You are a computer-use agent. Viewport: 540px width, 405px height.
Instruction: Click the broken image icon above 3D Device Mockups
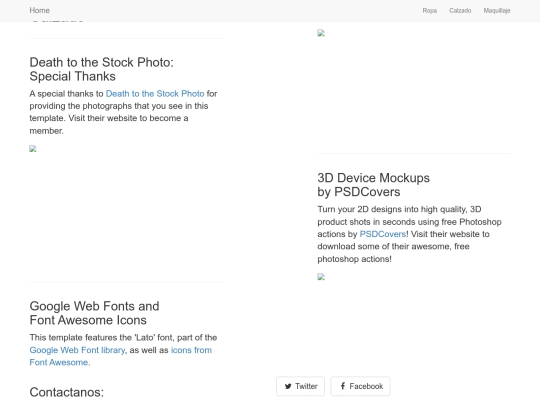321,33
